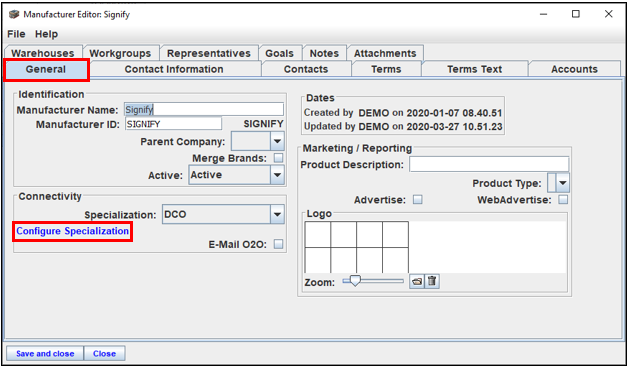
Task: Open the Specialization DCO dropdown
Action: [277, 214]
